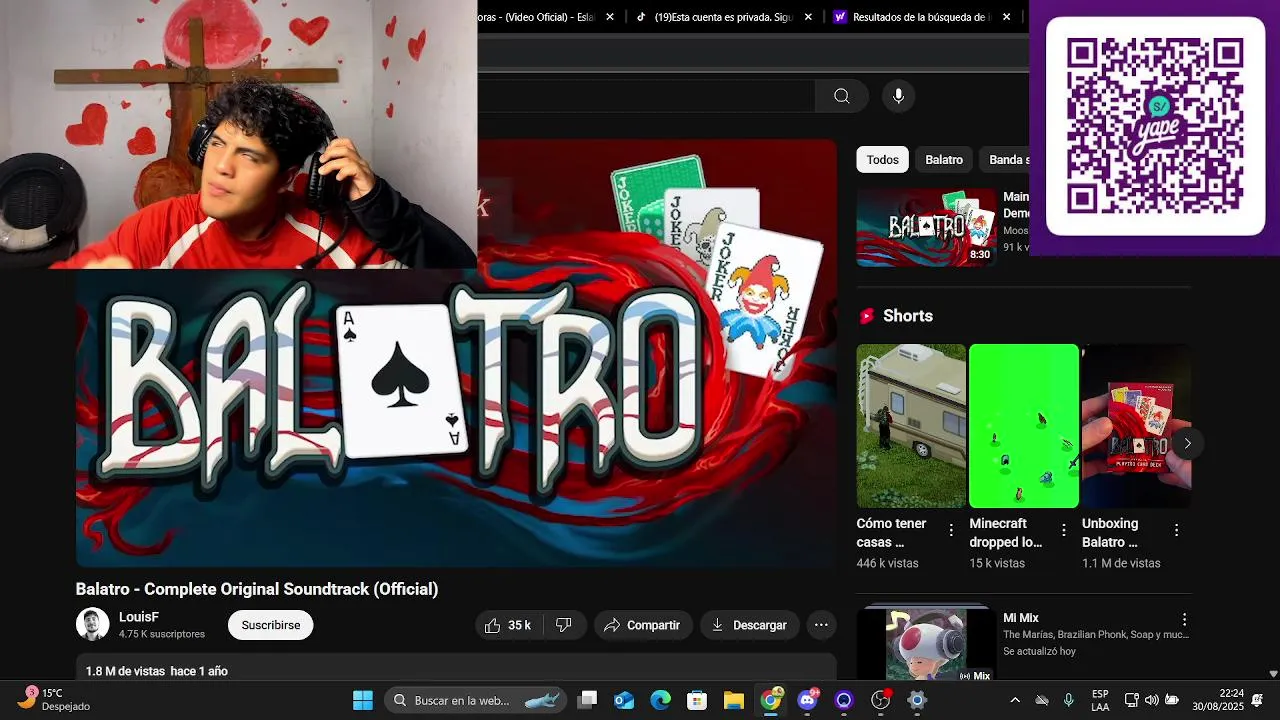Click the Balatro video player
The height and width of the screenshot is (720, 1280).
tap(456, 353)
